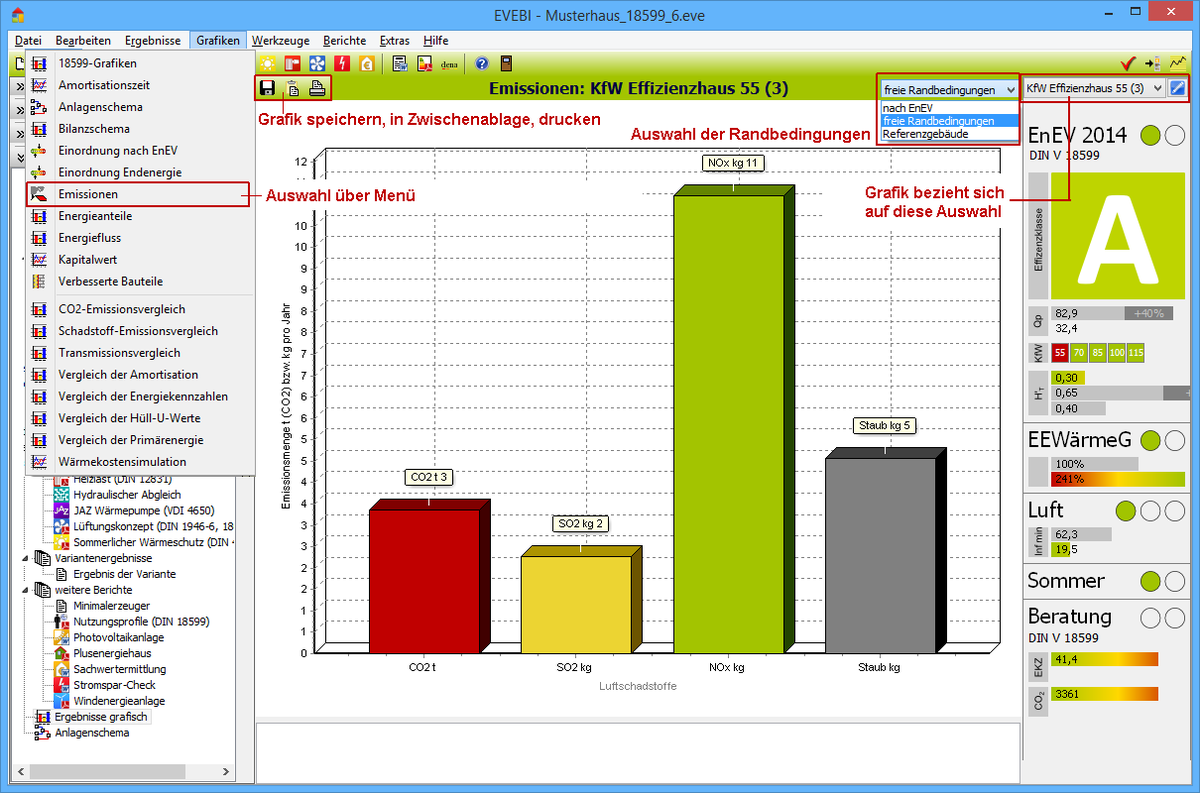Select Wärmekostensimulation menu entry
This screenshot has width=1200, height=793.
tap(139, 462)
